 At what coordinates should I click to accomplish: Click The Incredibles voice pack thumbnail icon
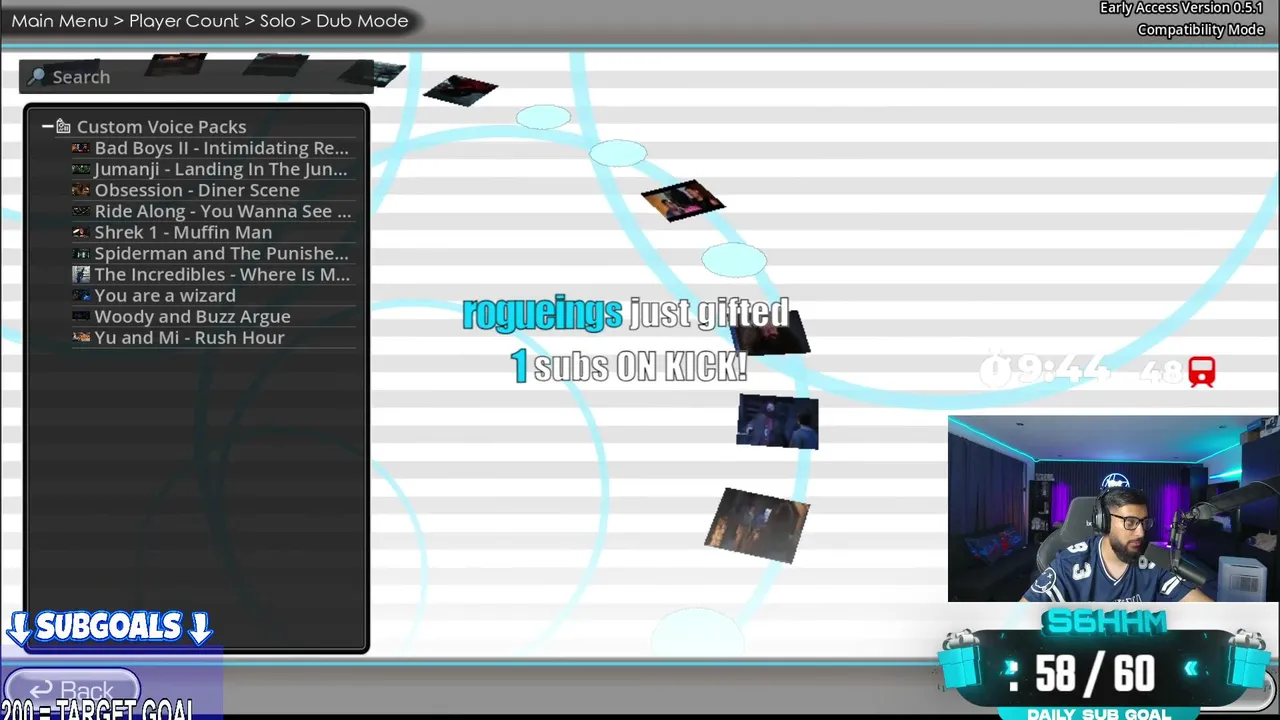tap(81, 274)
